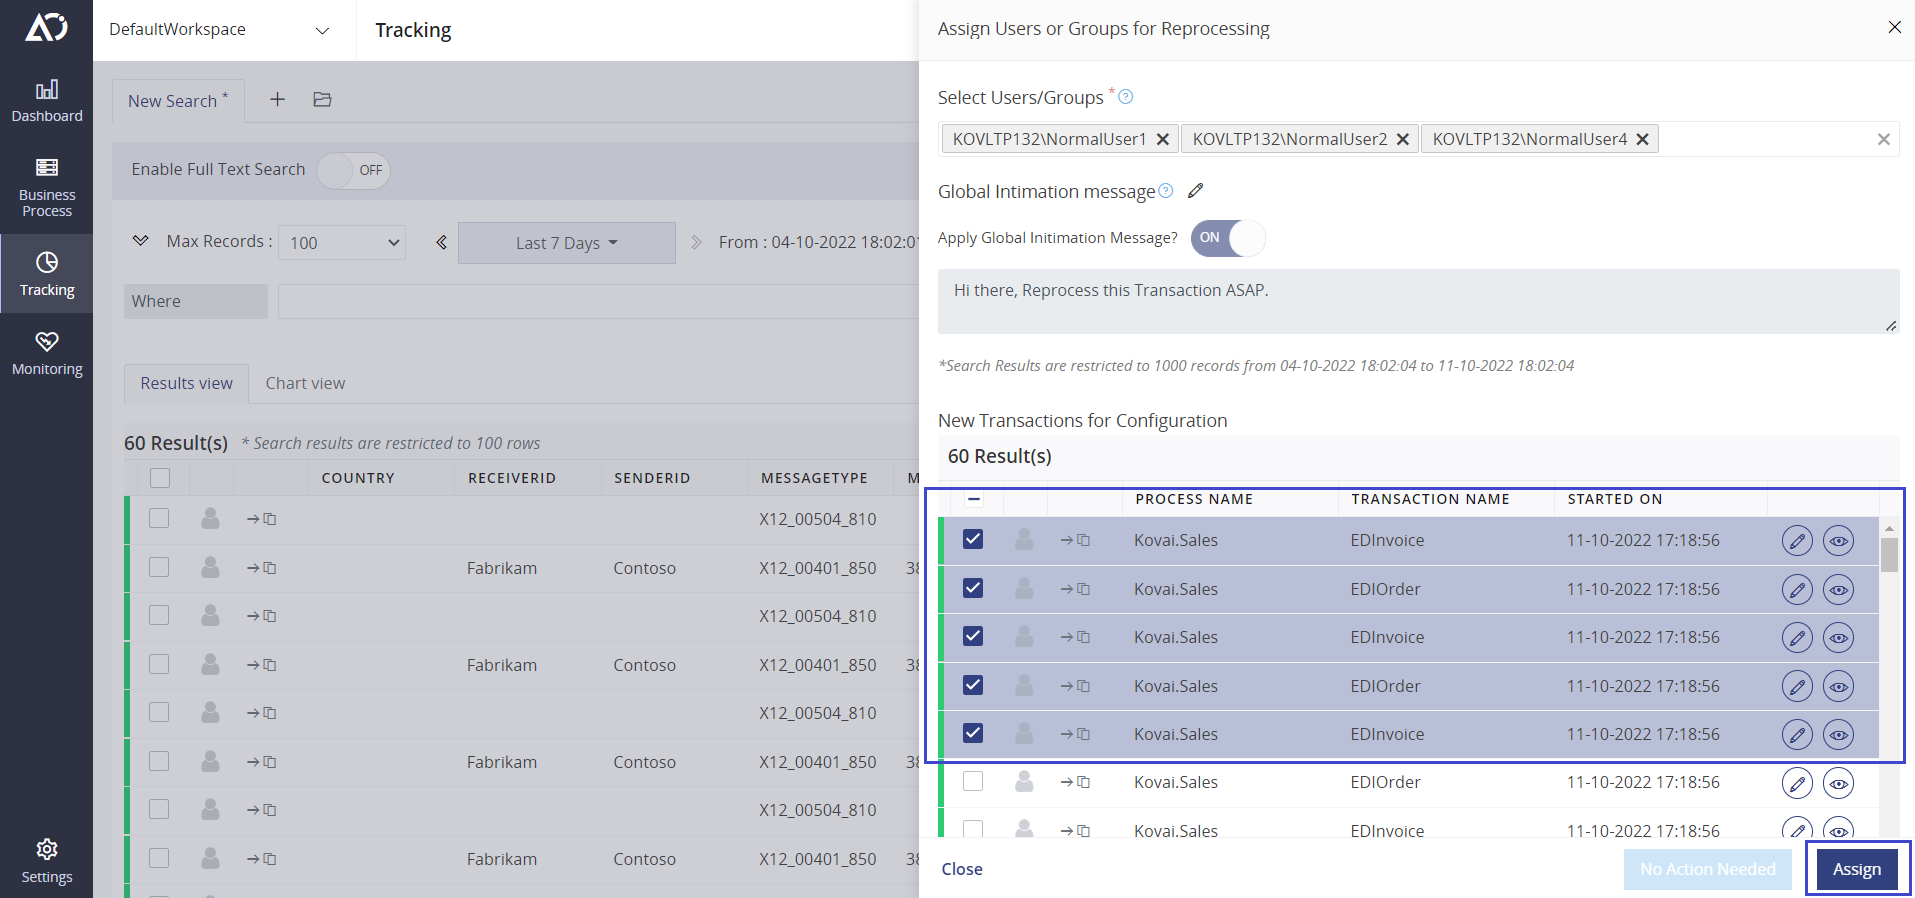
Task: Sort by SENDERID column header
Action: click(x=652, y=478)
